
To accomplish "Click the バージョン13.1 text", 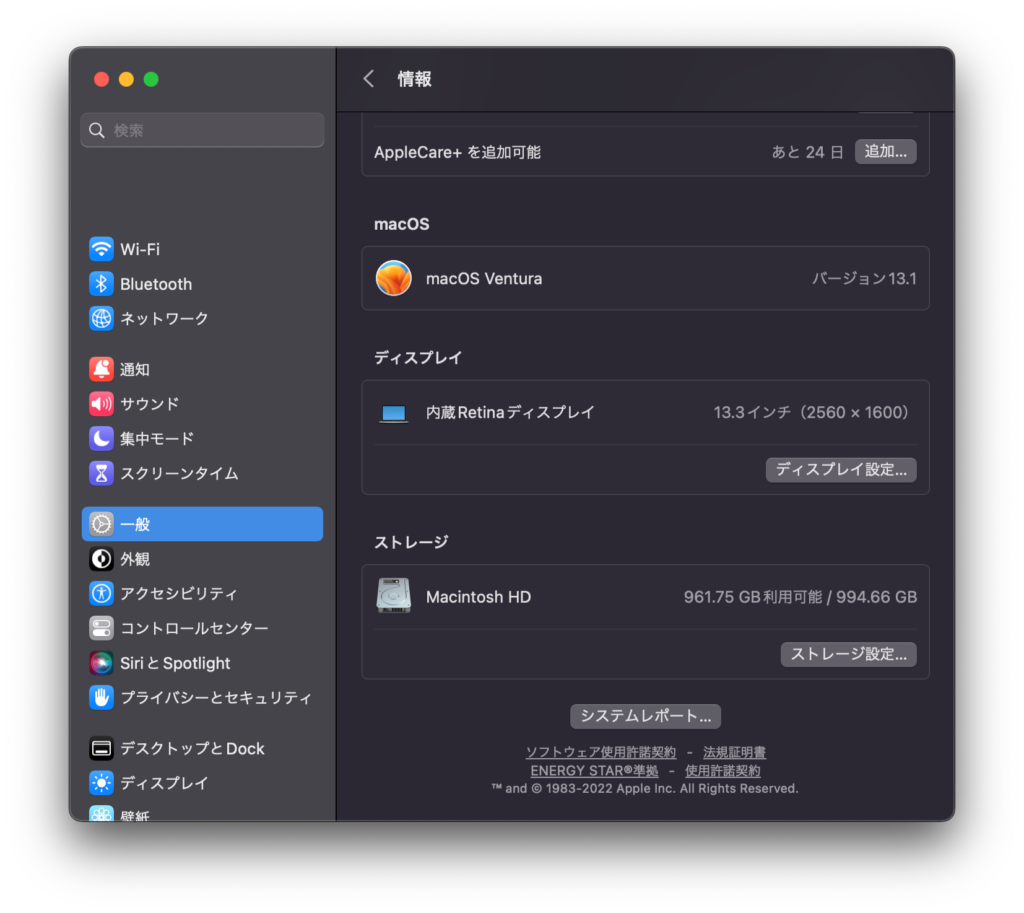I will click(864, 278).
